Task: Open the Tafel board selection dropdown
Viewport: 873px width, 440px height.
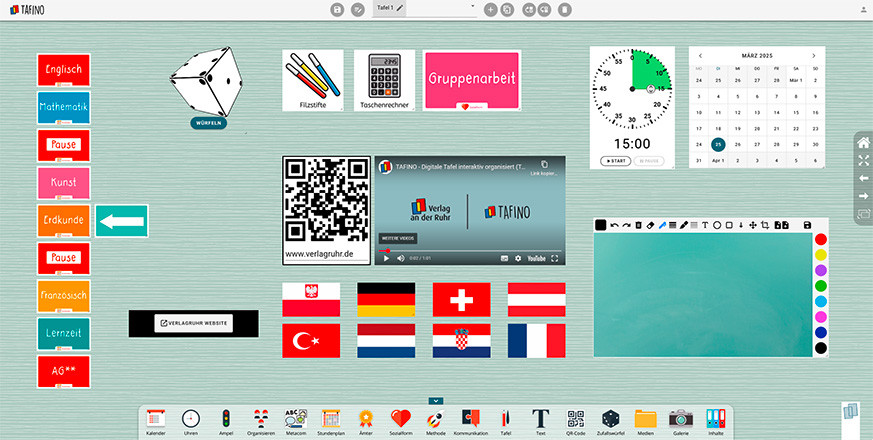Action: (x=473, y=7)
